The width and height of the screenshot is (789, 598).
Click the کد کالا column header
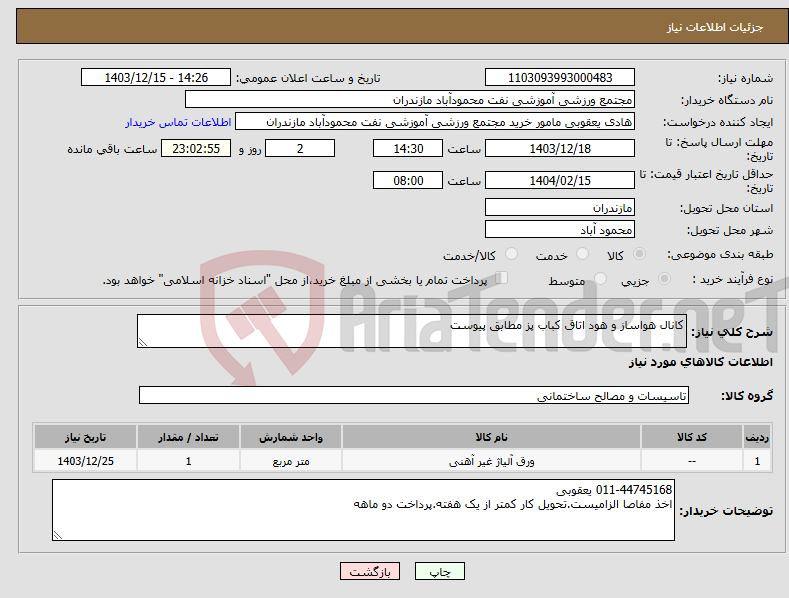coord(692,437)
